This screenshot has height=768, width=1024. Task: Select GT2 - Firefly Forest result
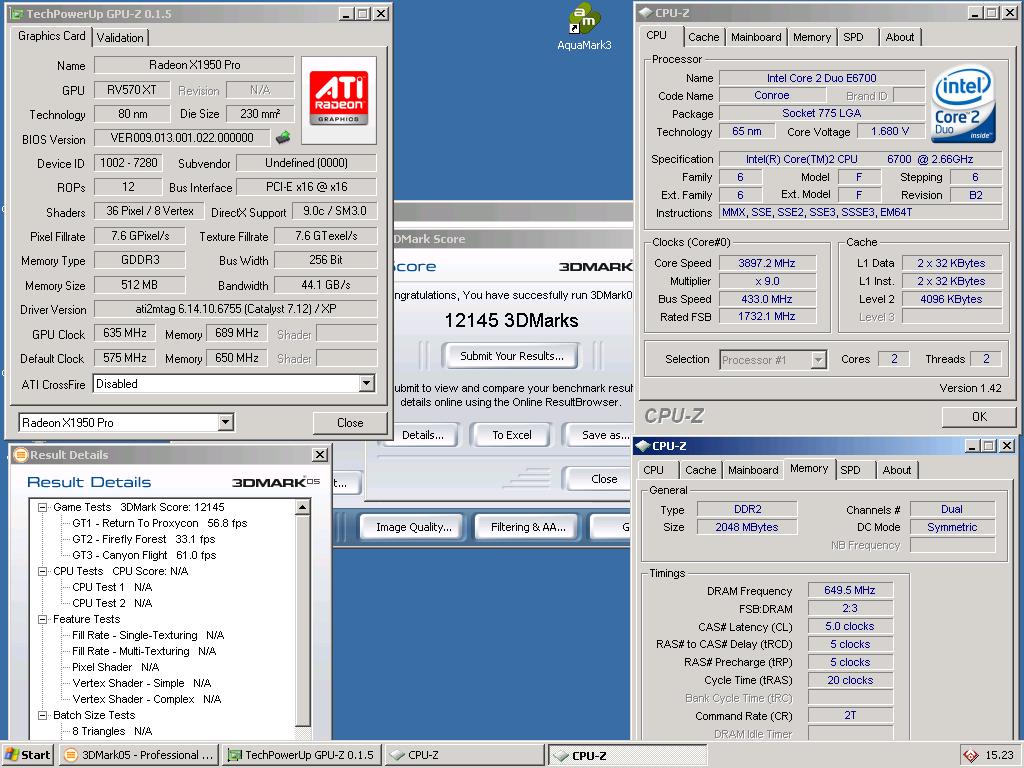pyautogui.click(x=144, y=539)
